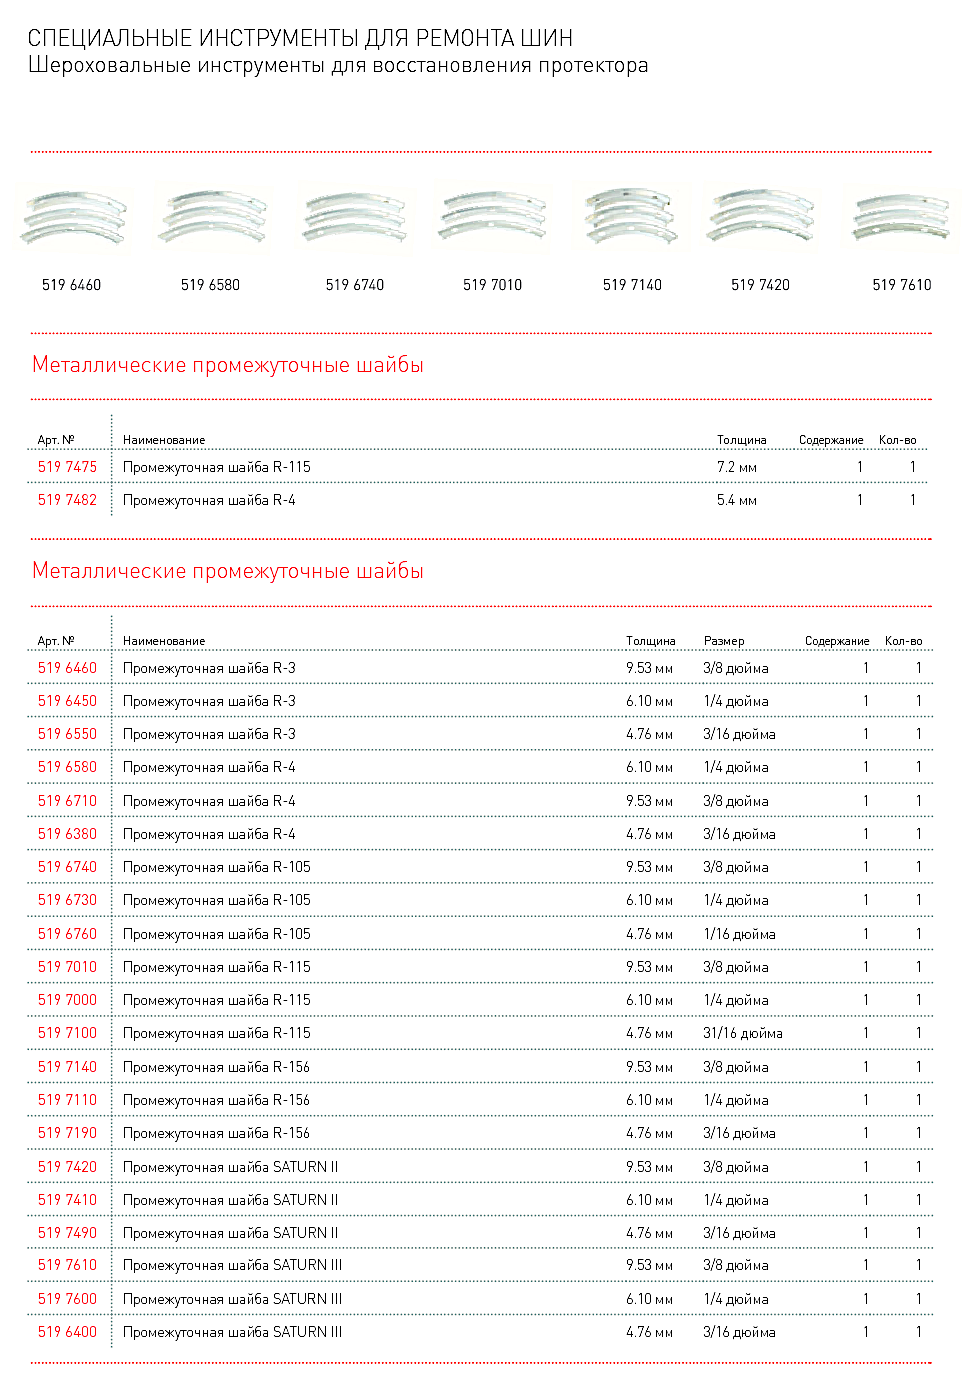965x1386 pixels.
Task: Click the washer photo above 519 7010
Action: coord(493,218)
